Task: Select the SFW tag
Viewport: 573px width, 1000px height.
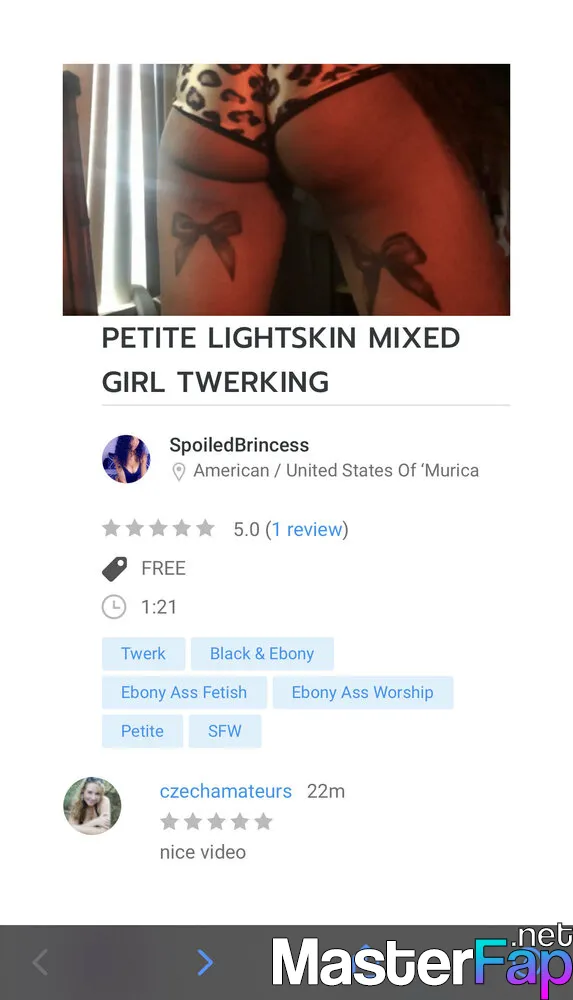Action: pyautogui.click(x=225, y=731)
